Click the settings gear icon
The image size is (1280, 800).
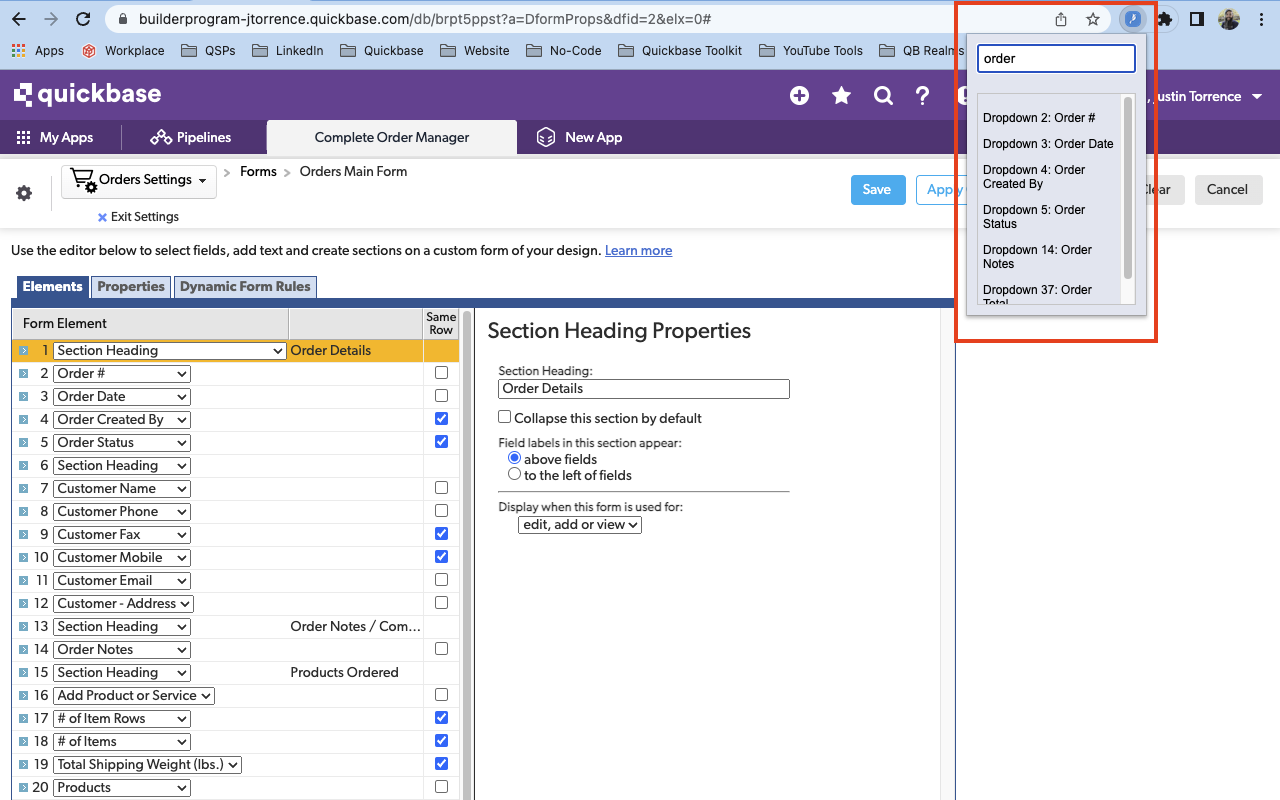24,194
